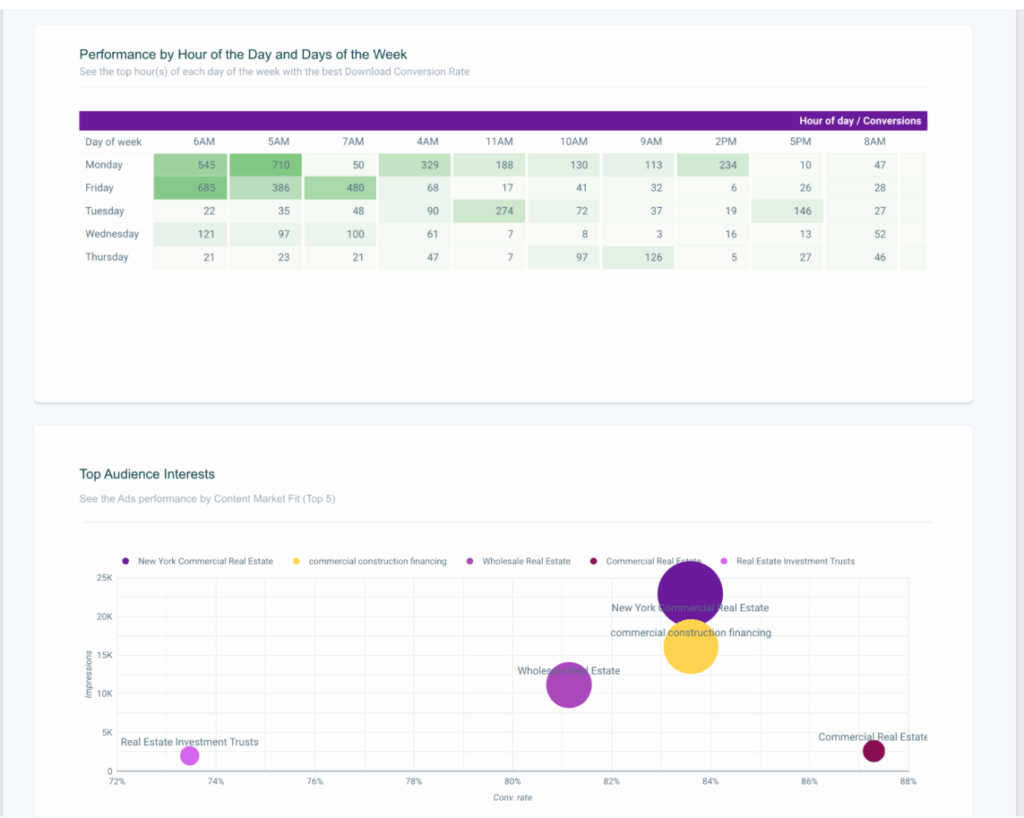Select the Hour of day / Conversions header bar
This screenshot has height=818, width=1024.
click(x=859, y=121)
